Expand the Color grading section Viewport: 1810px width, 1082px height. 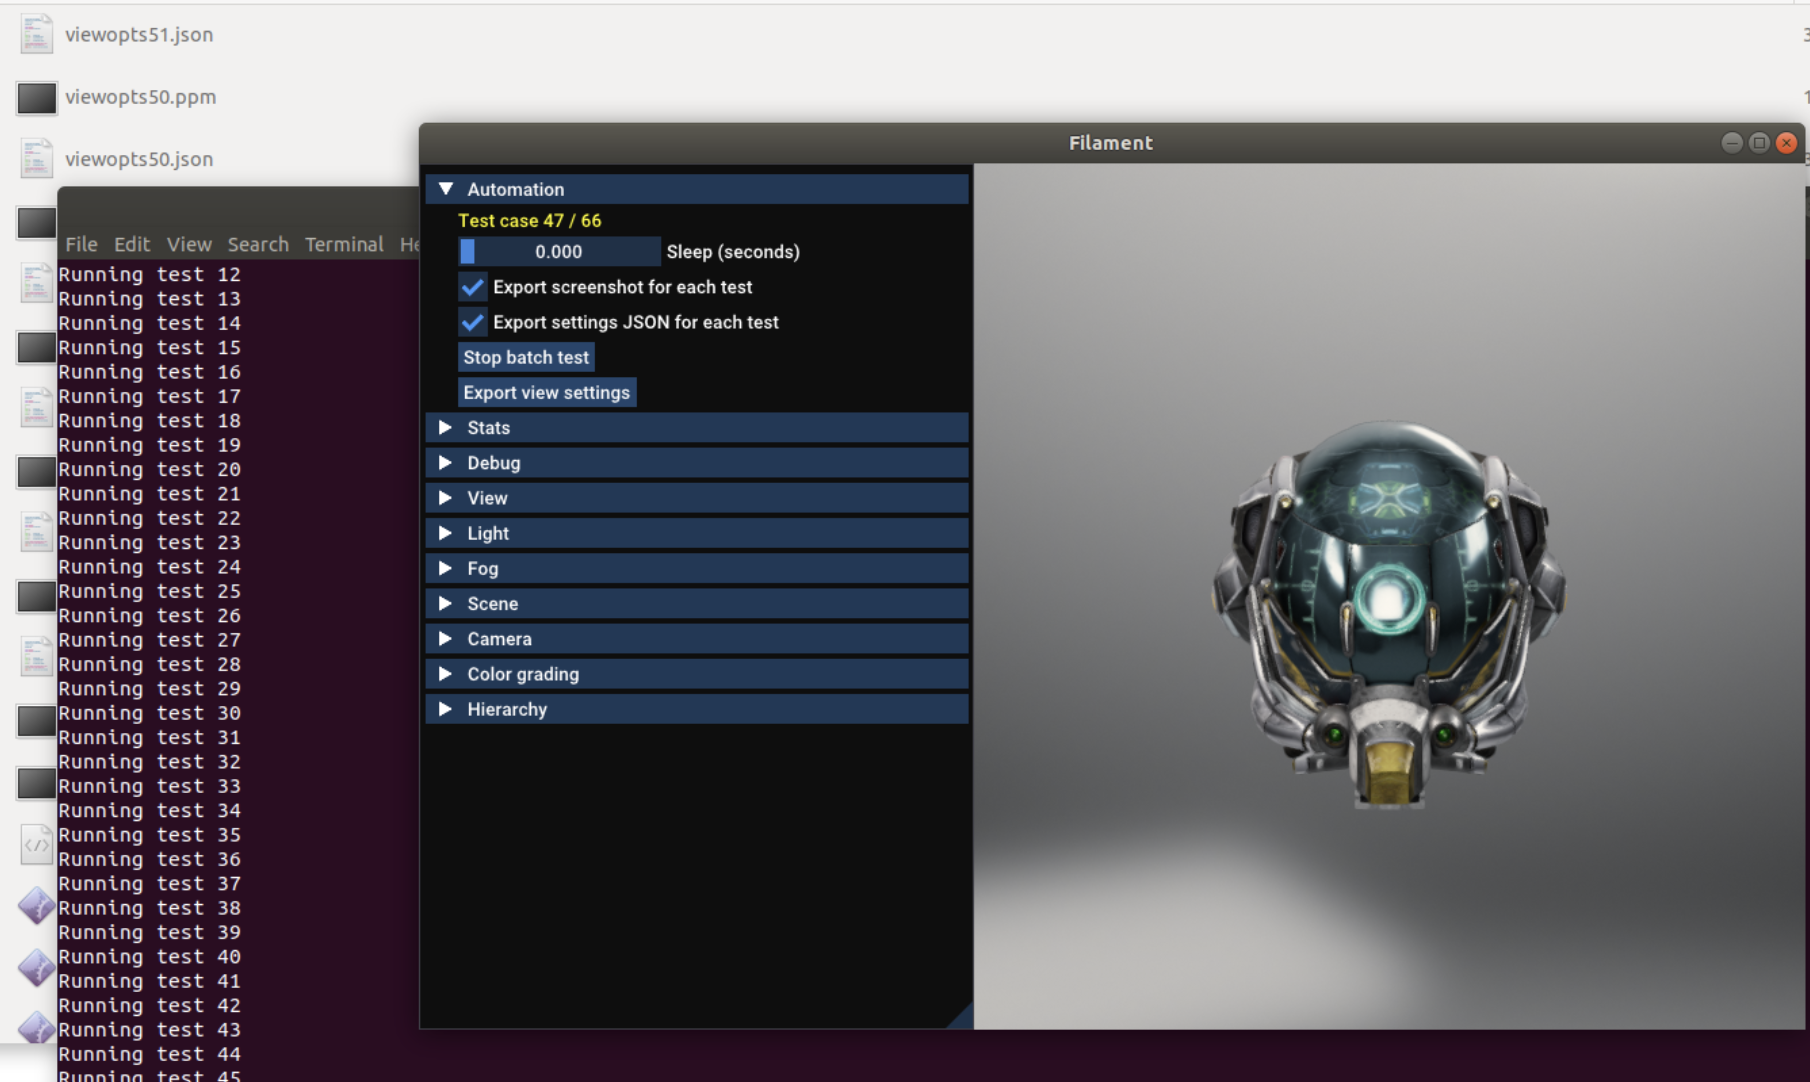[x=697, y=674]
